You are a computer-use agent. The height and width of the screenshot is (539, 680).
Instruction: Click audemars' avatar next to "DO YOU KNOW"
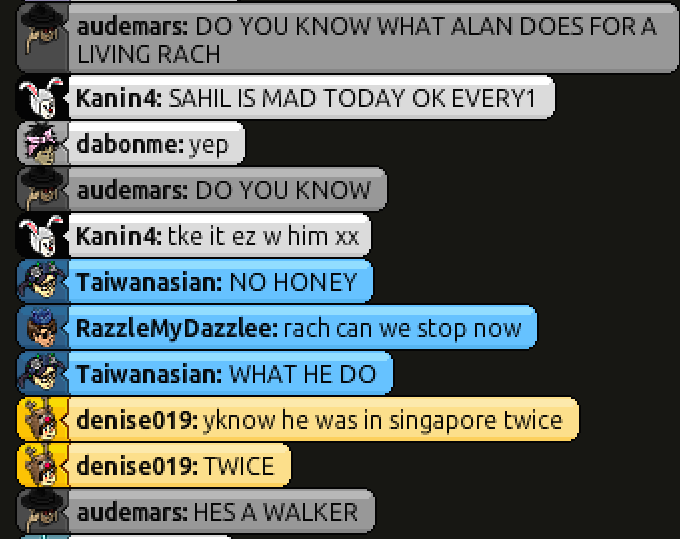point(42,189)
